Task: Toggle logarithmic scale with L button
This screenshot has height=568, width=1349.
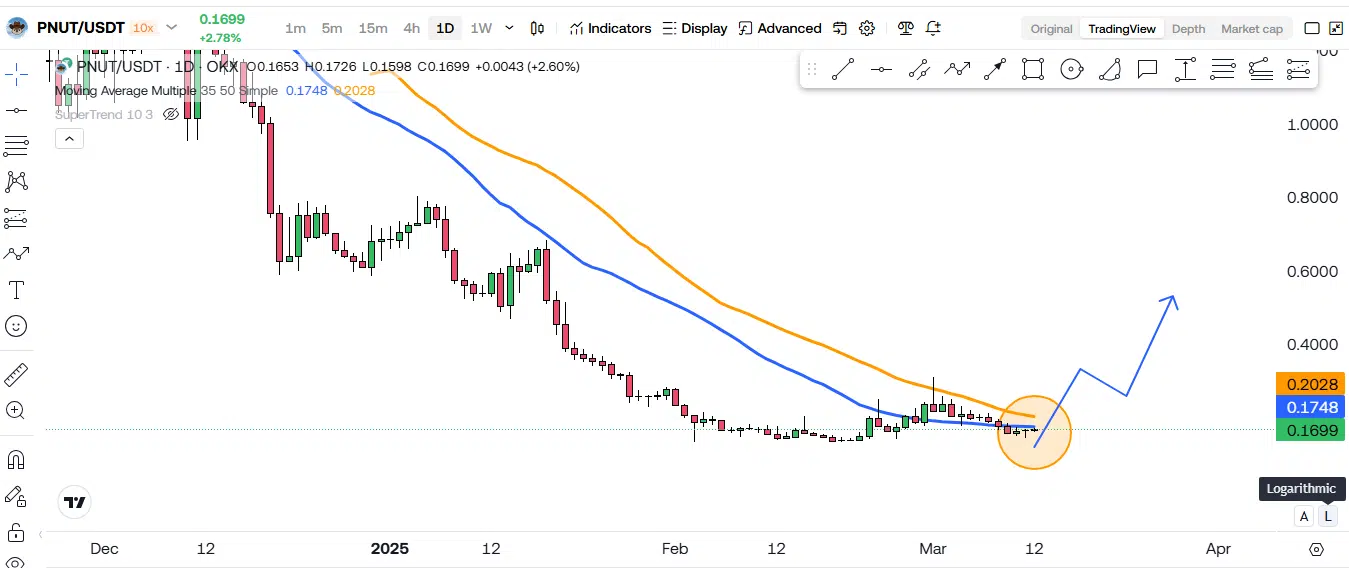Action: tap(1327, 516)
